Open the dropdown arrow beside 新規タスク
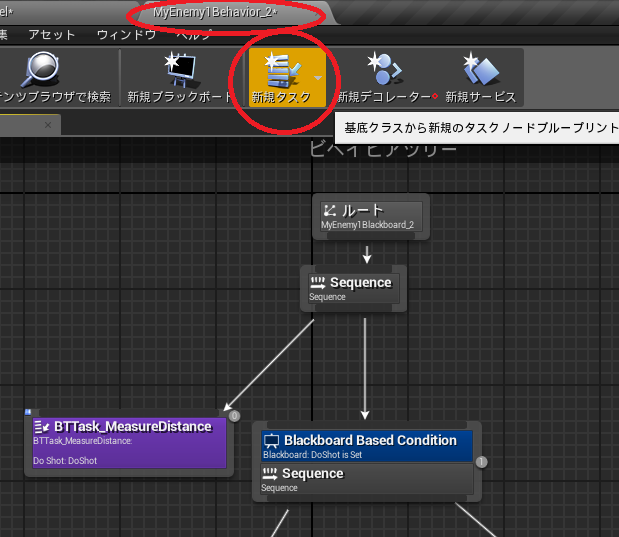 pos(318,78)
